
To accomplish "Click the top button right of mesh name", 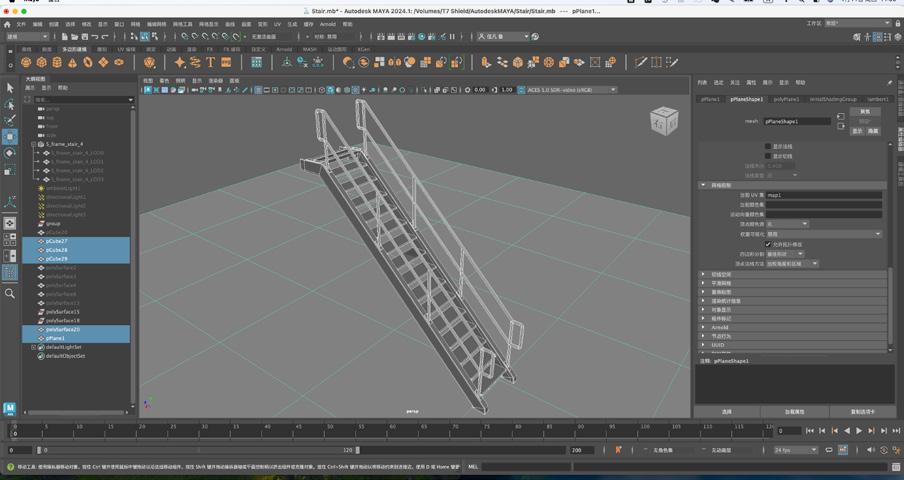I will point(865,112).
